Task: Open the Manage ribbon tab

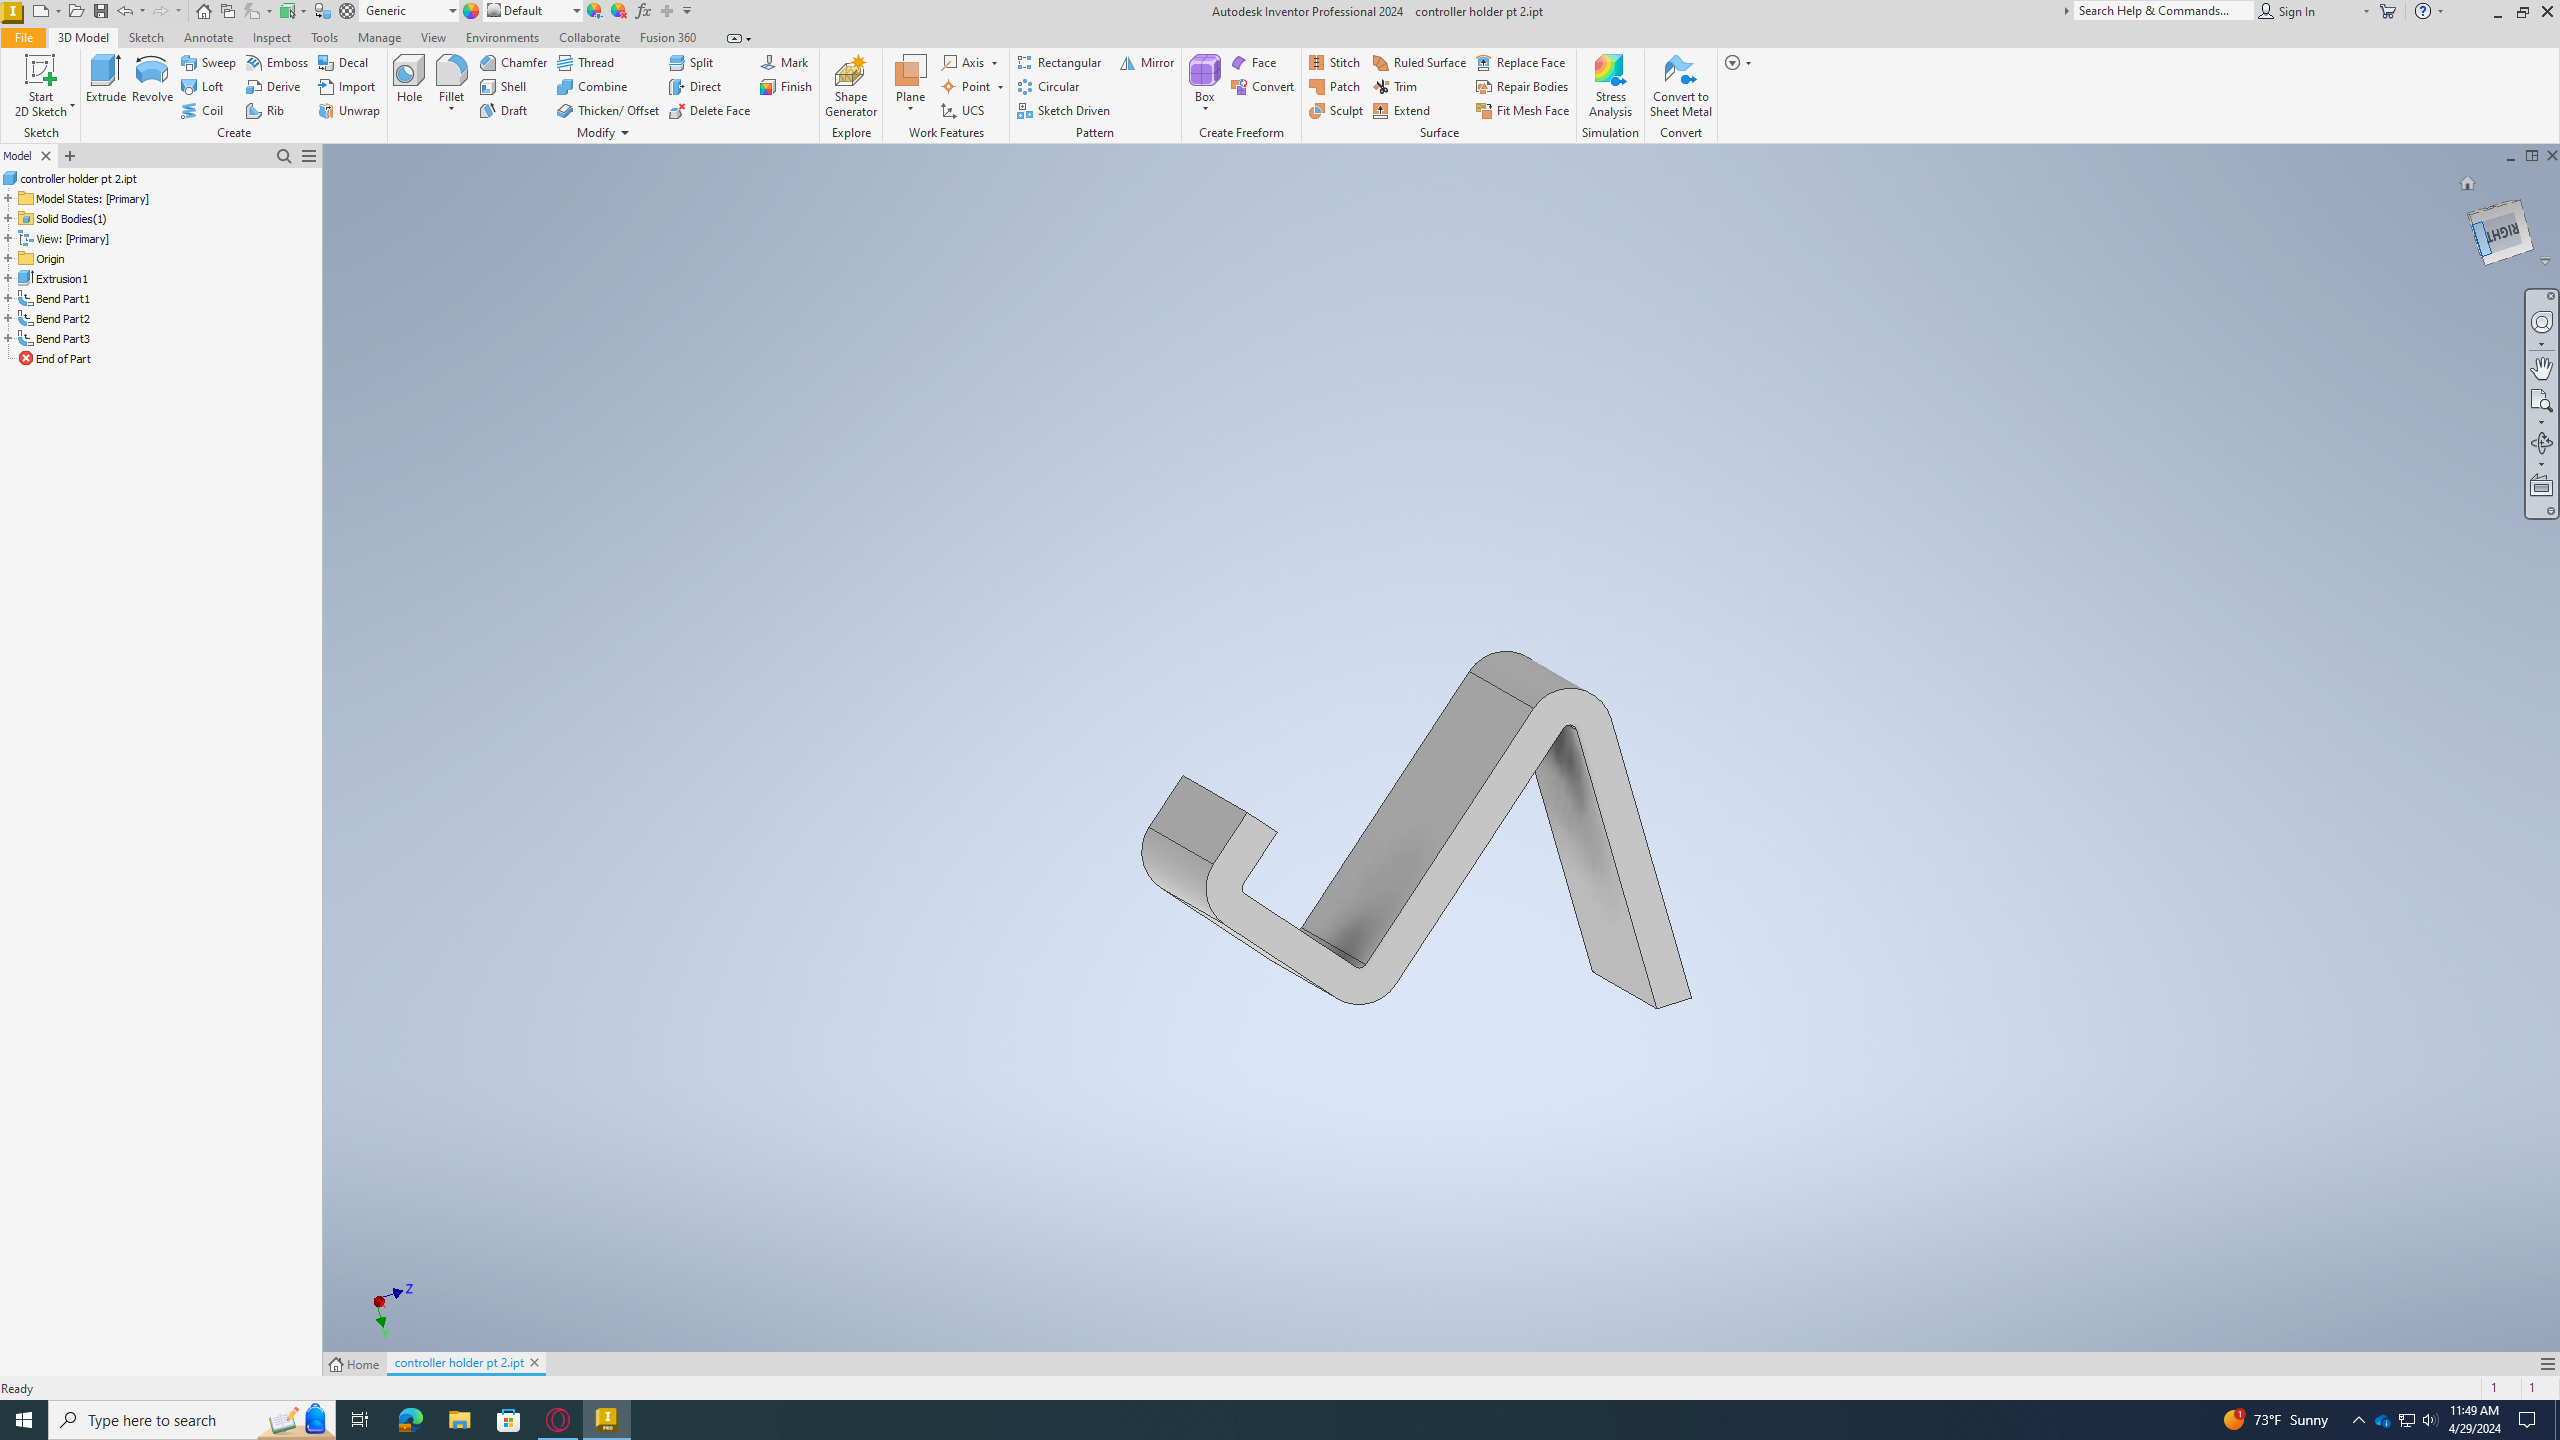Action: [379, 37]
